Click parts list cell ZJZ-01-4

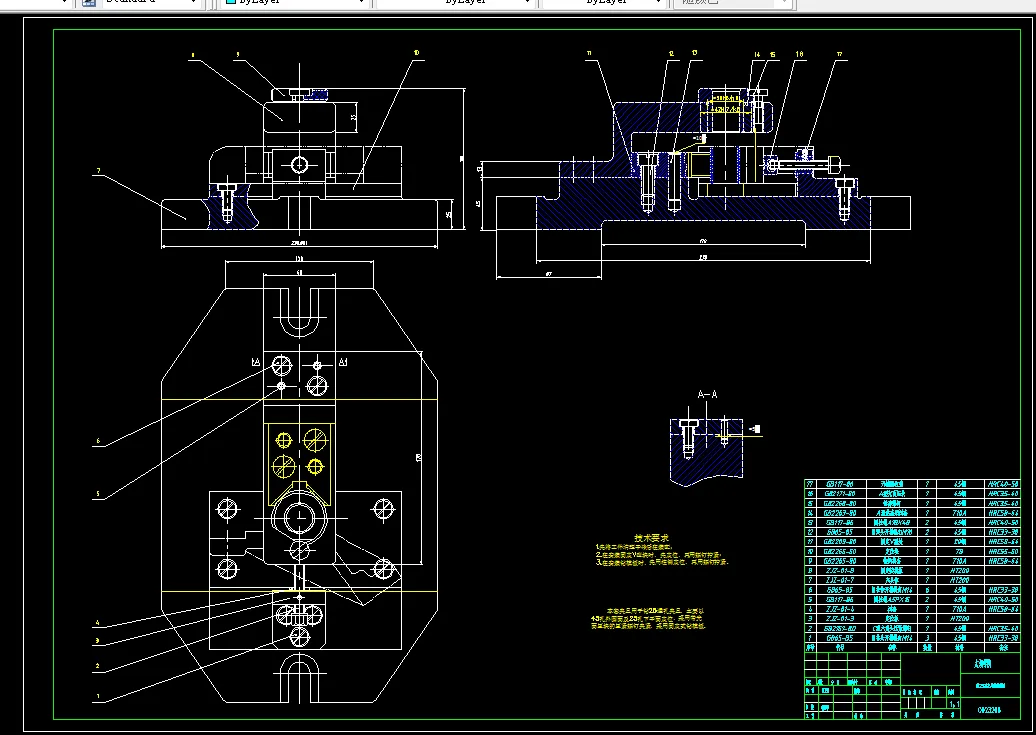point(840,609)
